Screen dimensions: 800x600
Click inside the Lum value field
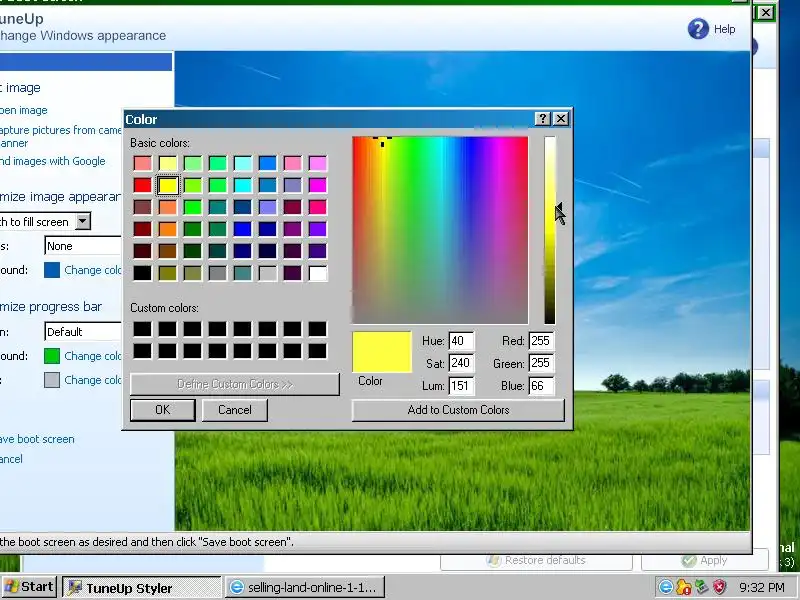461,385
